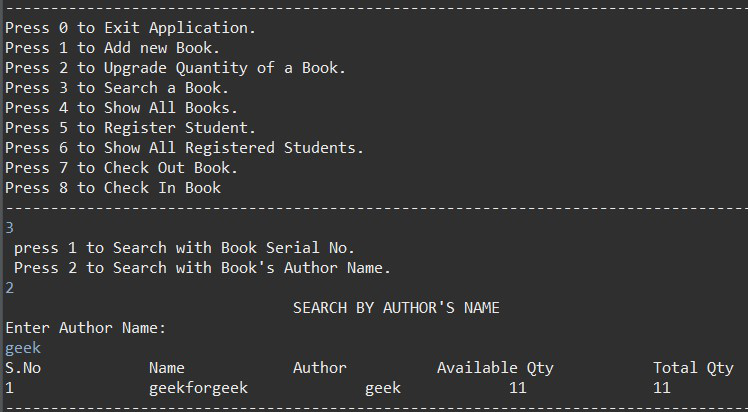The width and height of the screenshot is (748, 412).
Task: Click the 'Press 5 to Register Student.' line
Action: coord(130,128)
